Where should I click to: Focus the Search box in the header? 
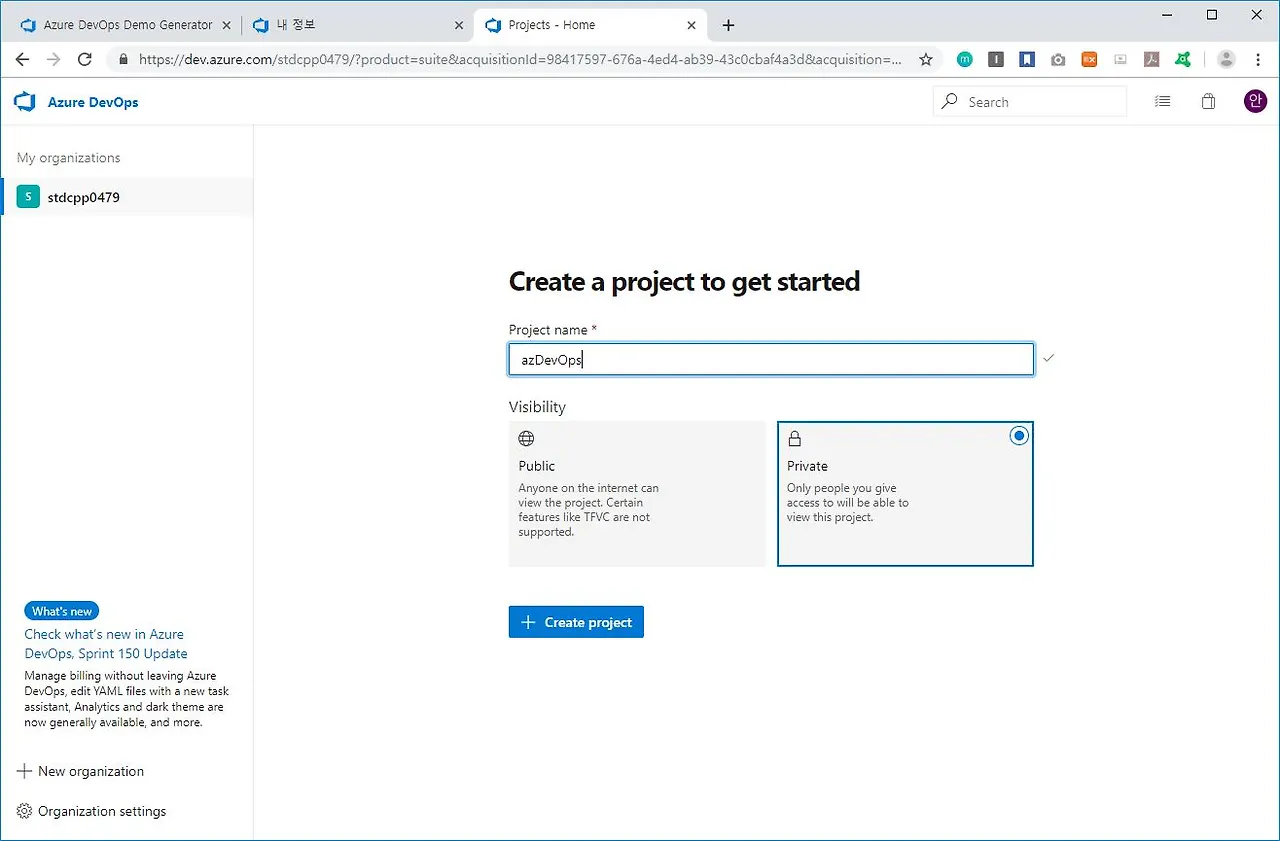[x=1030, y=101]
